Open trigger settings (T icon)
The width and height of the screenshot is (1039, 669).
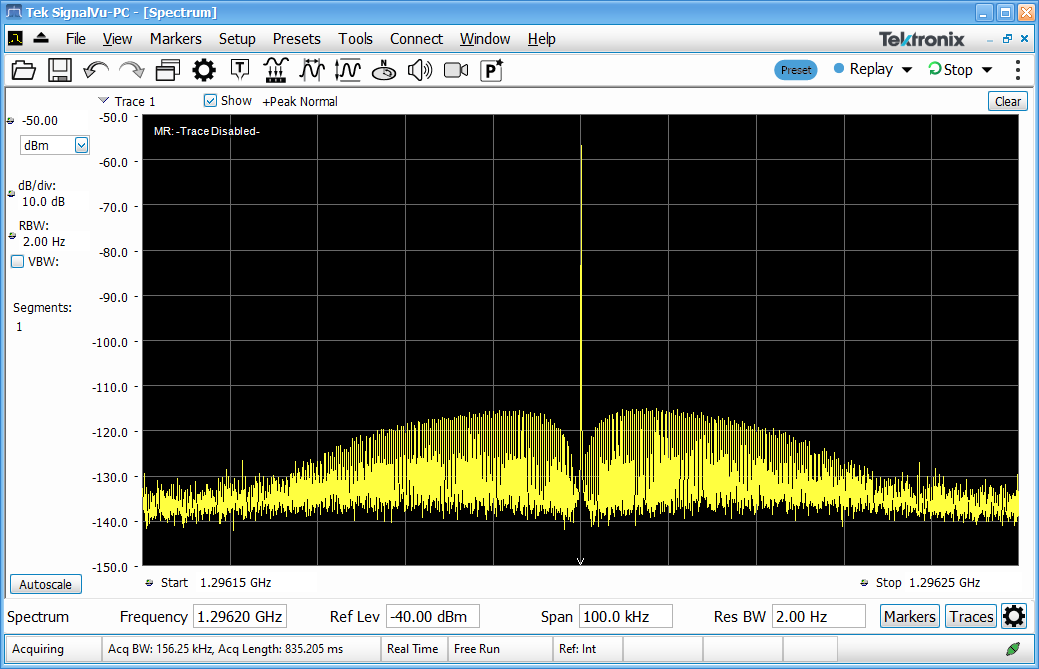[x=240, y=70]
